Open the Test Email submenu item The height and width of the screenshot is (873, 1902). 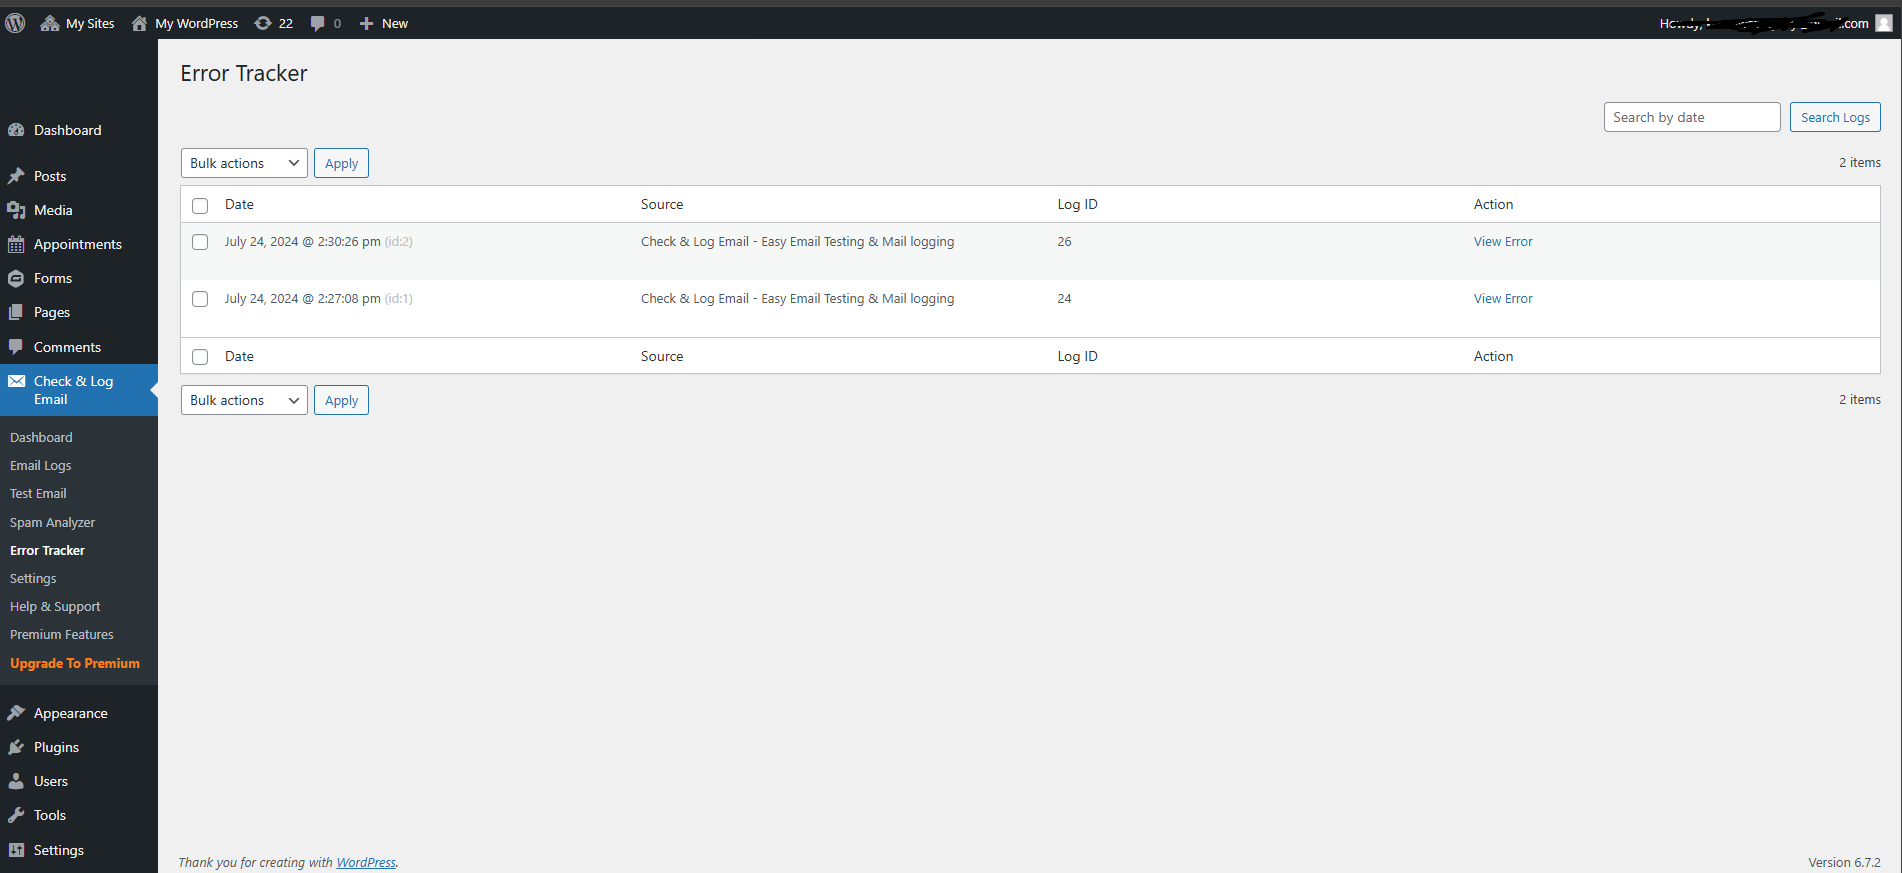38,493
